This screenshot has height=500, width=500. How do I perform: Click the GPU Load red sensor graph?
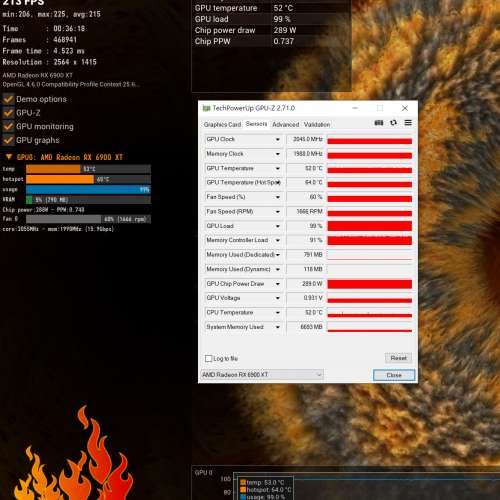click(x=370, y=226)
